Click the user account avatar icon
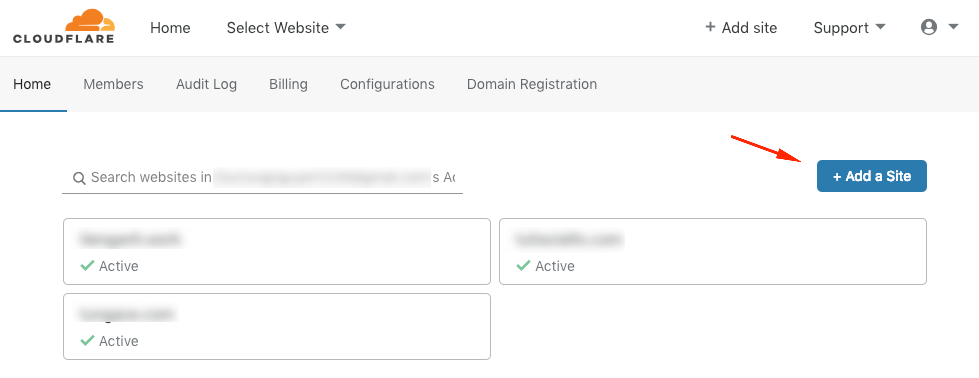979x378 pixels. (x=929, y=27)
